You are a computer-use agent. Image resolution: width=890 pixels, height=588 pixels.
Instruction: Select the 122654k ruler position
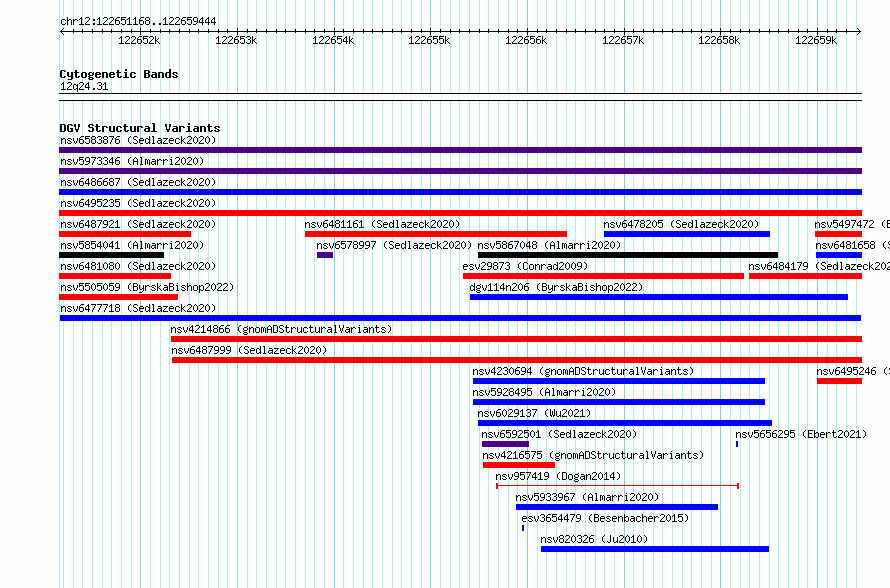pyautogui.click(x=333, y=40)
